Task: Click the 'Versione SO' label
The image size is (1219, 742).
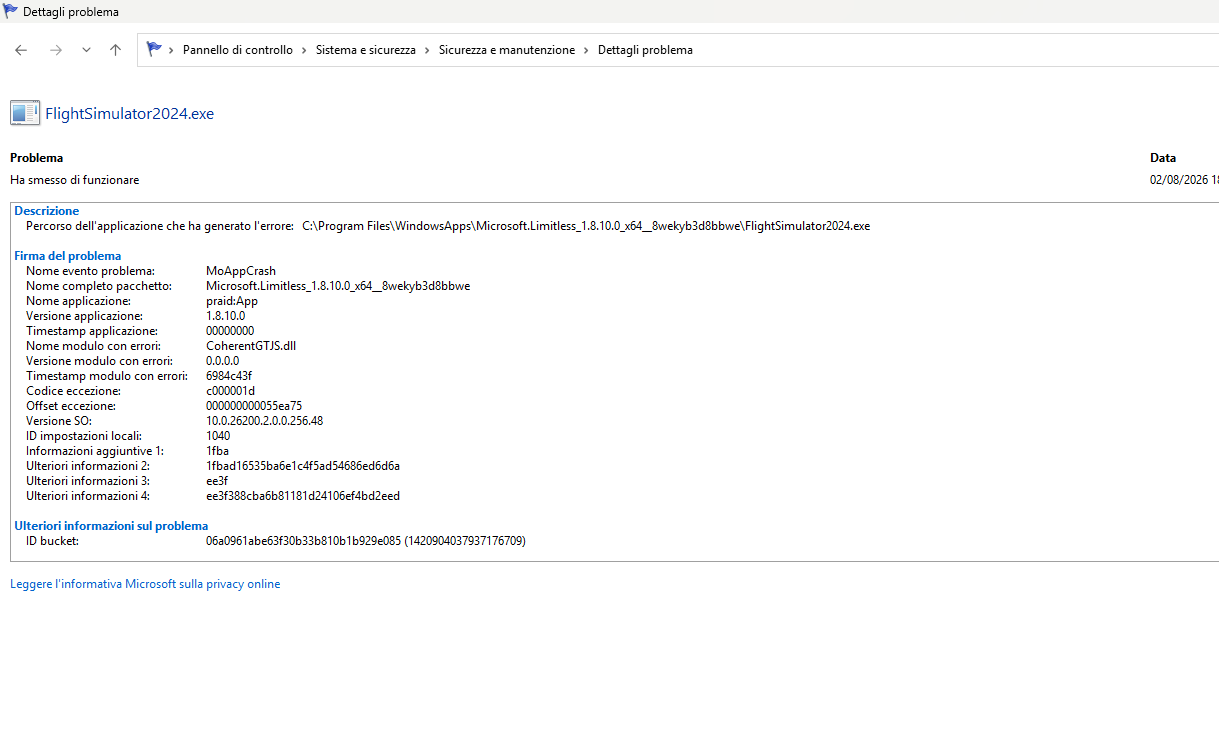Action: 59,421
